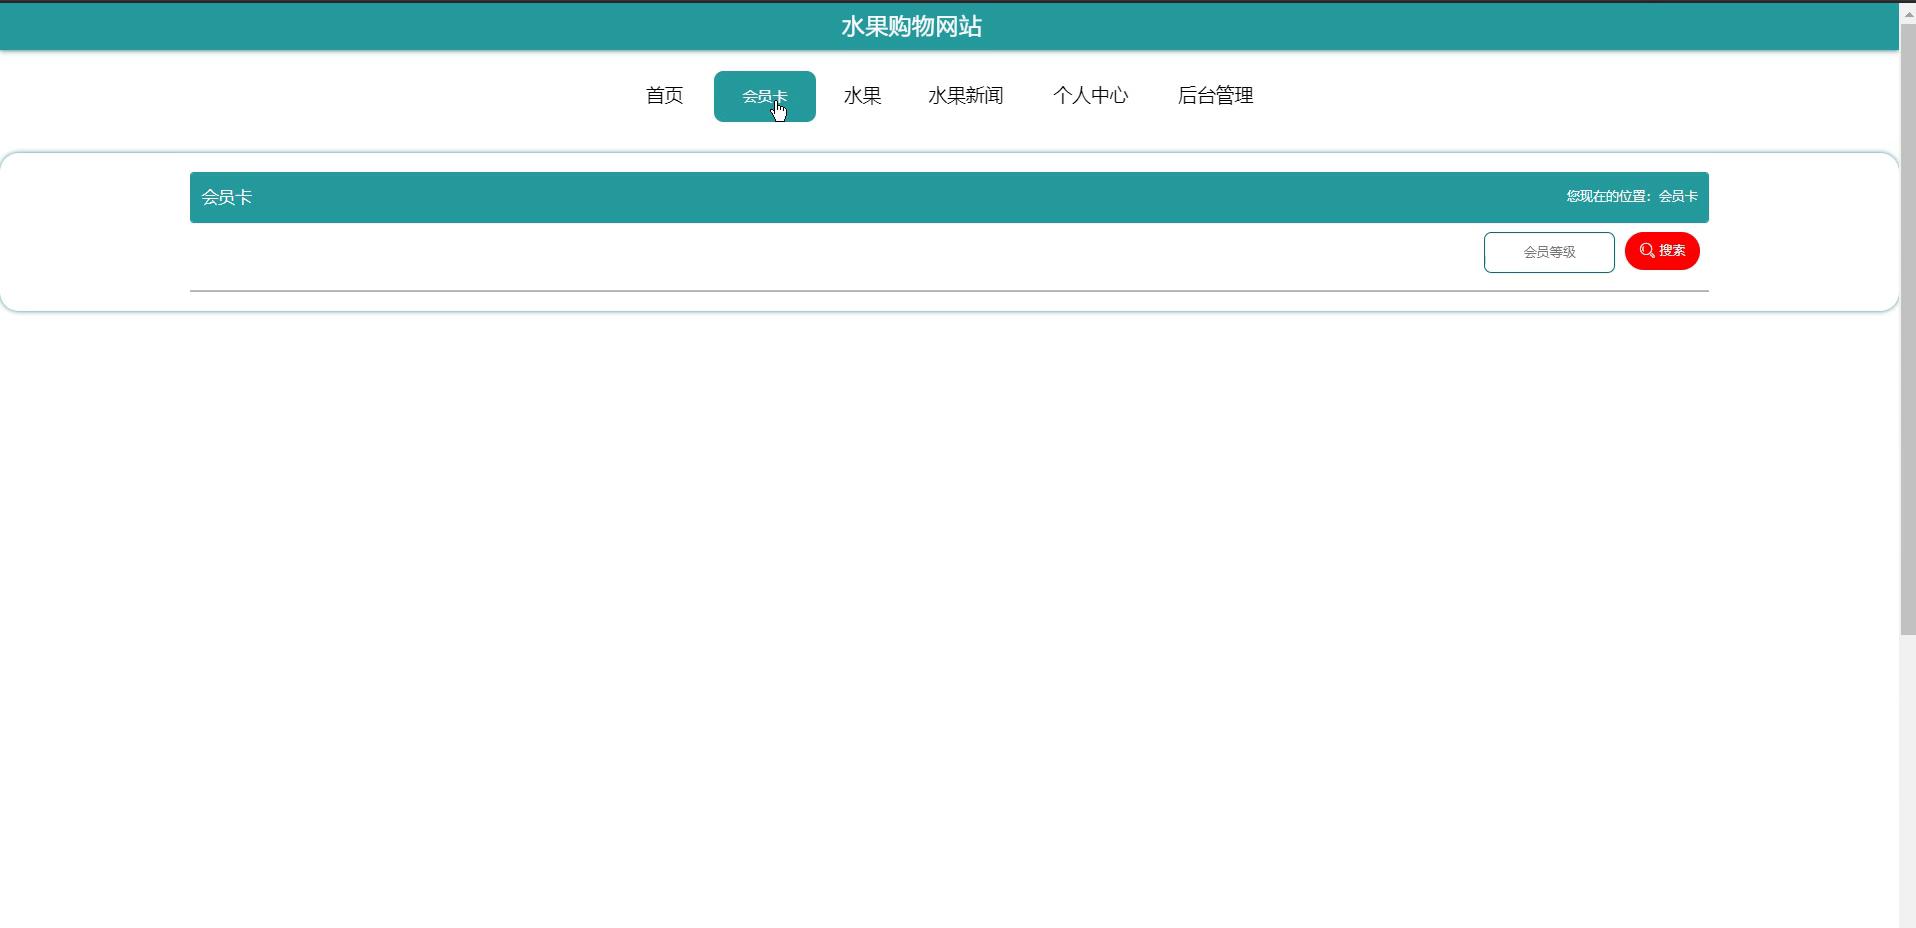The image size is (1916, 928).
Task: Select the 会员卡 navigation tab
Action: click(764, 96)
